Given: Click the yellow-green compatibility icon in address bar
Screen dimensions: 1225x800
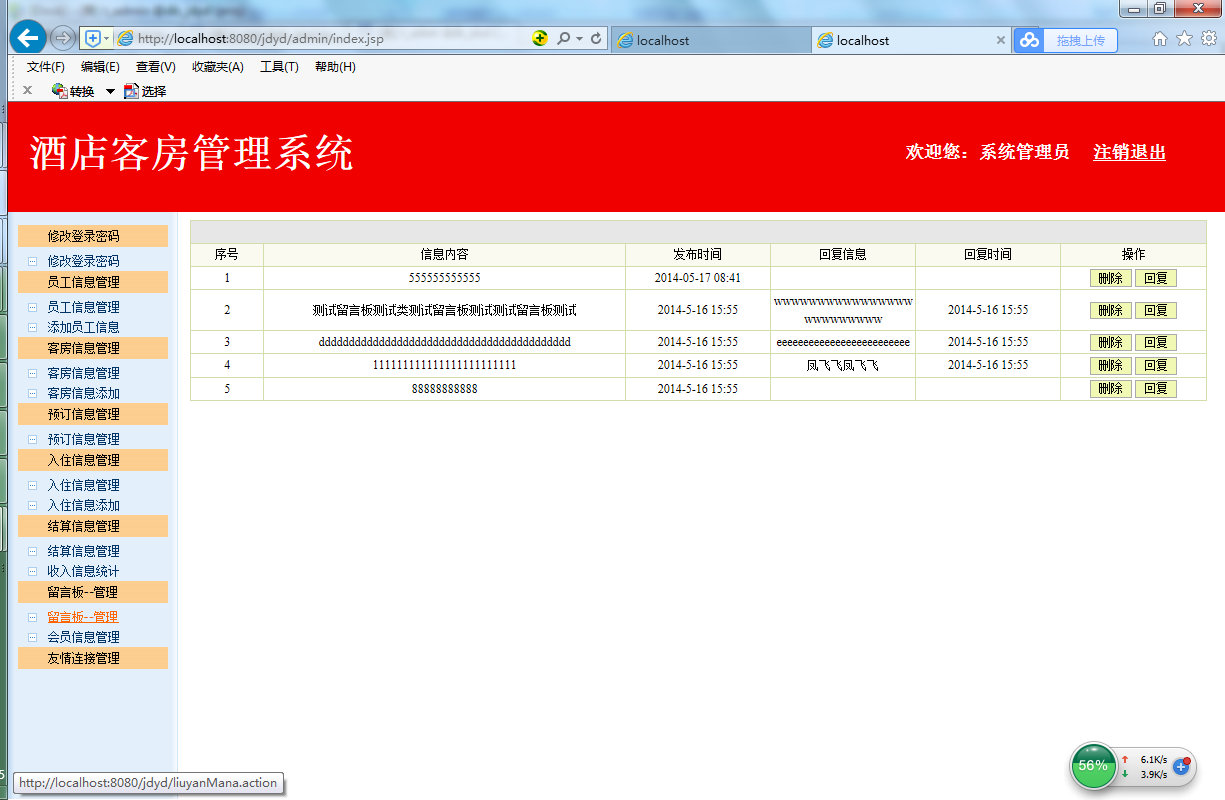Looking at the screenshot, I should coord(540,39).
